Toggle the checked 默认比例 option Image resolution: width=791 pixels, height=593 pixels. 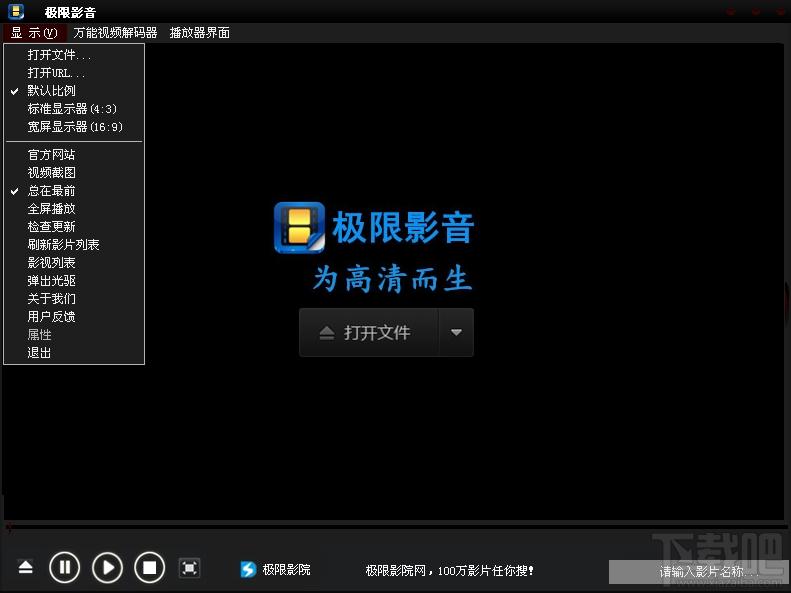coord(74,91)
